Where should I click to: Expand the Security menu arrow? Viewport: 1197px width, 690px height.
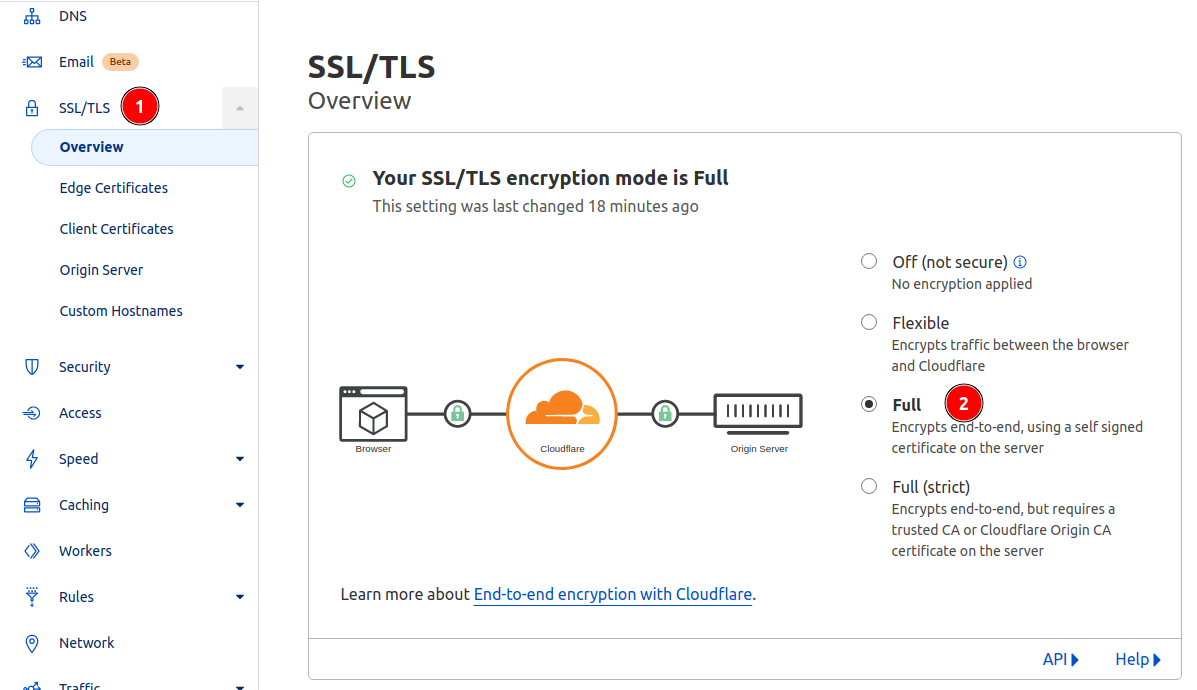coord(240,367)
